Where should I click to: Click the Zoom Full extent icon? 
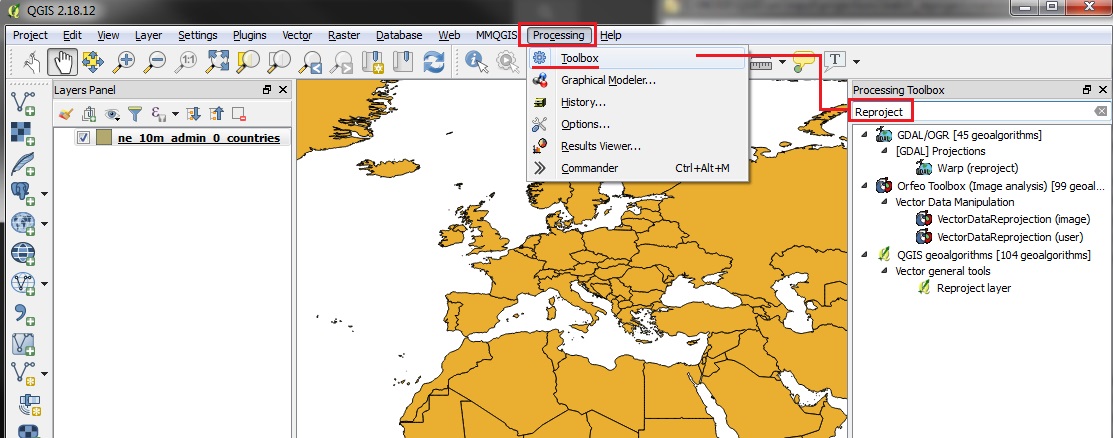point(217,62)
